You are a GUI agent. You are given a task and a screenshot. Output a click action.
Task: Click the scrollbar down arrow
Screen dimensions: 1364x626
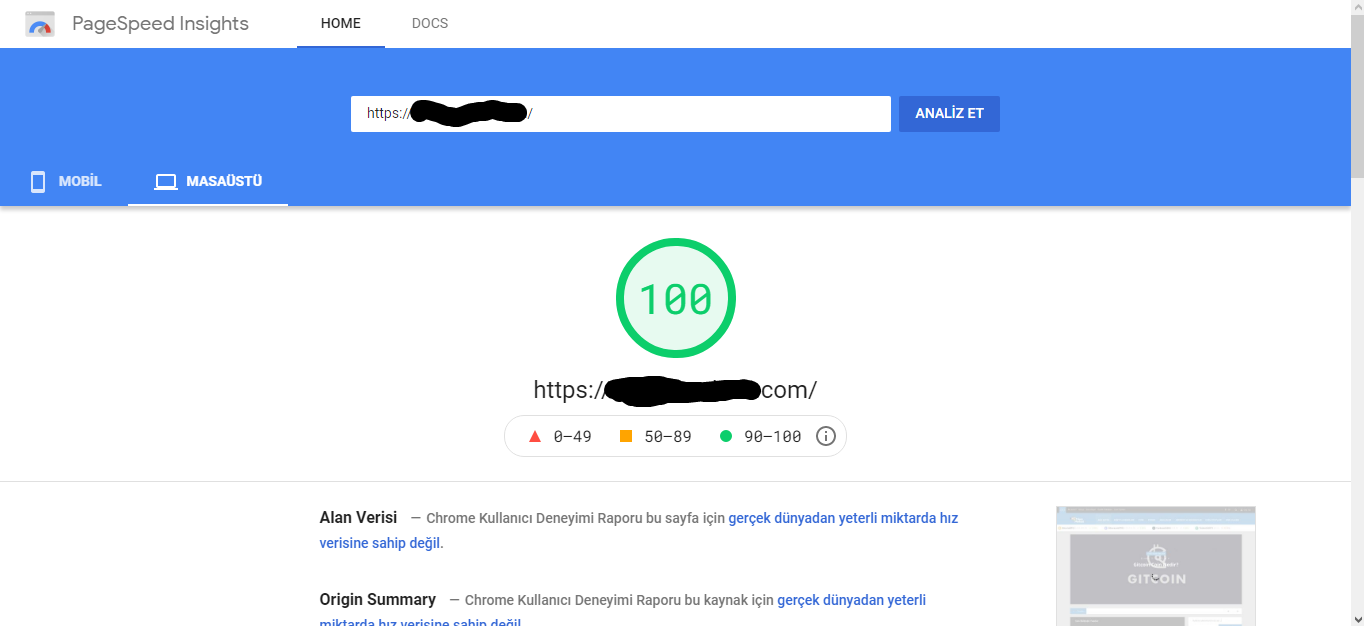(x=1356, y=617)
